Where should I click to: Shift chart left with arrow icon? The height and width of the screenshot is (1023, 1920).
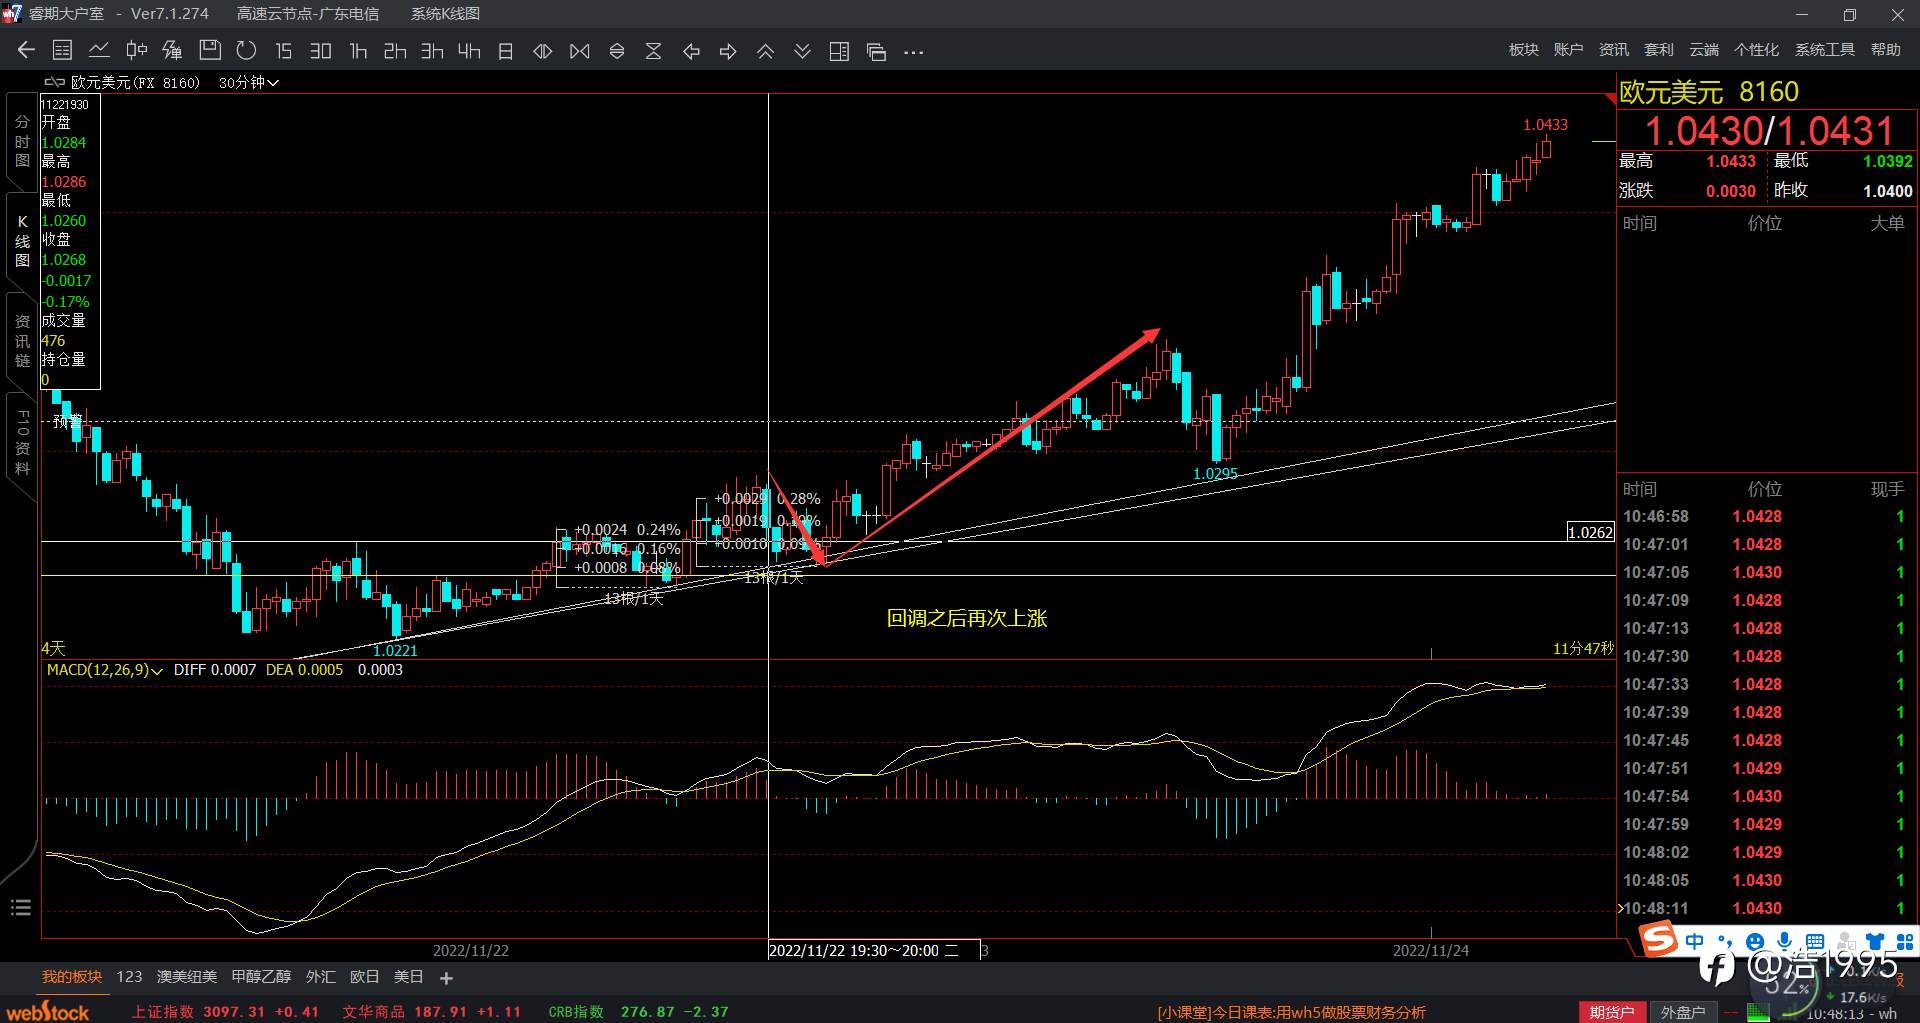691,51
